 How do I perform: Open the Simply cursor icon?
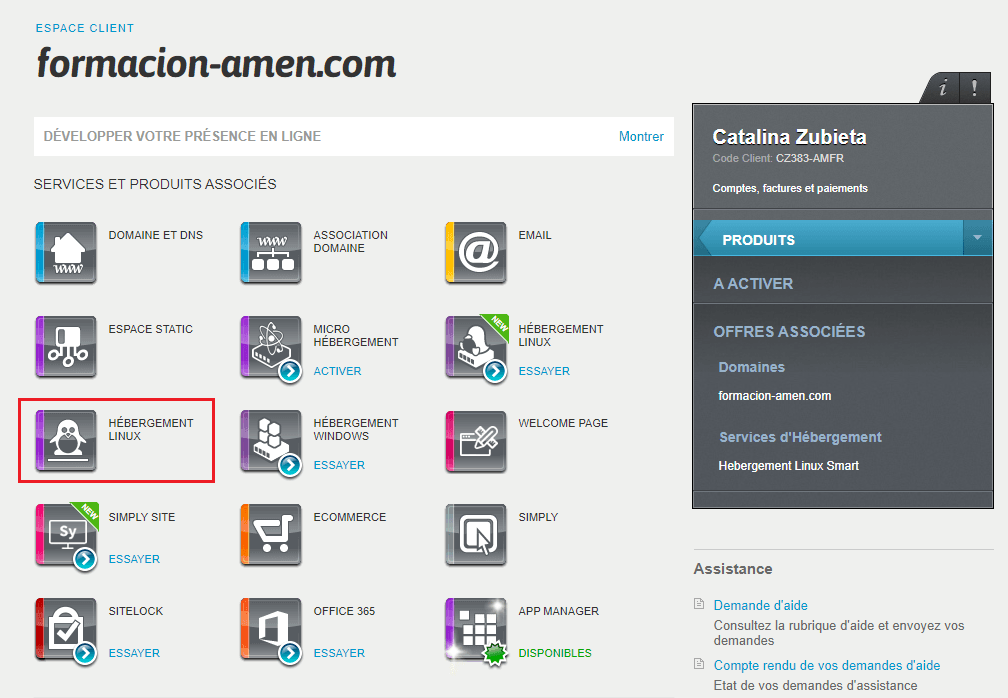click(476, 534)
